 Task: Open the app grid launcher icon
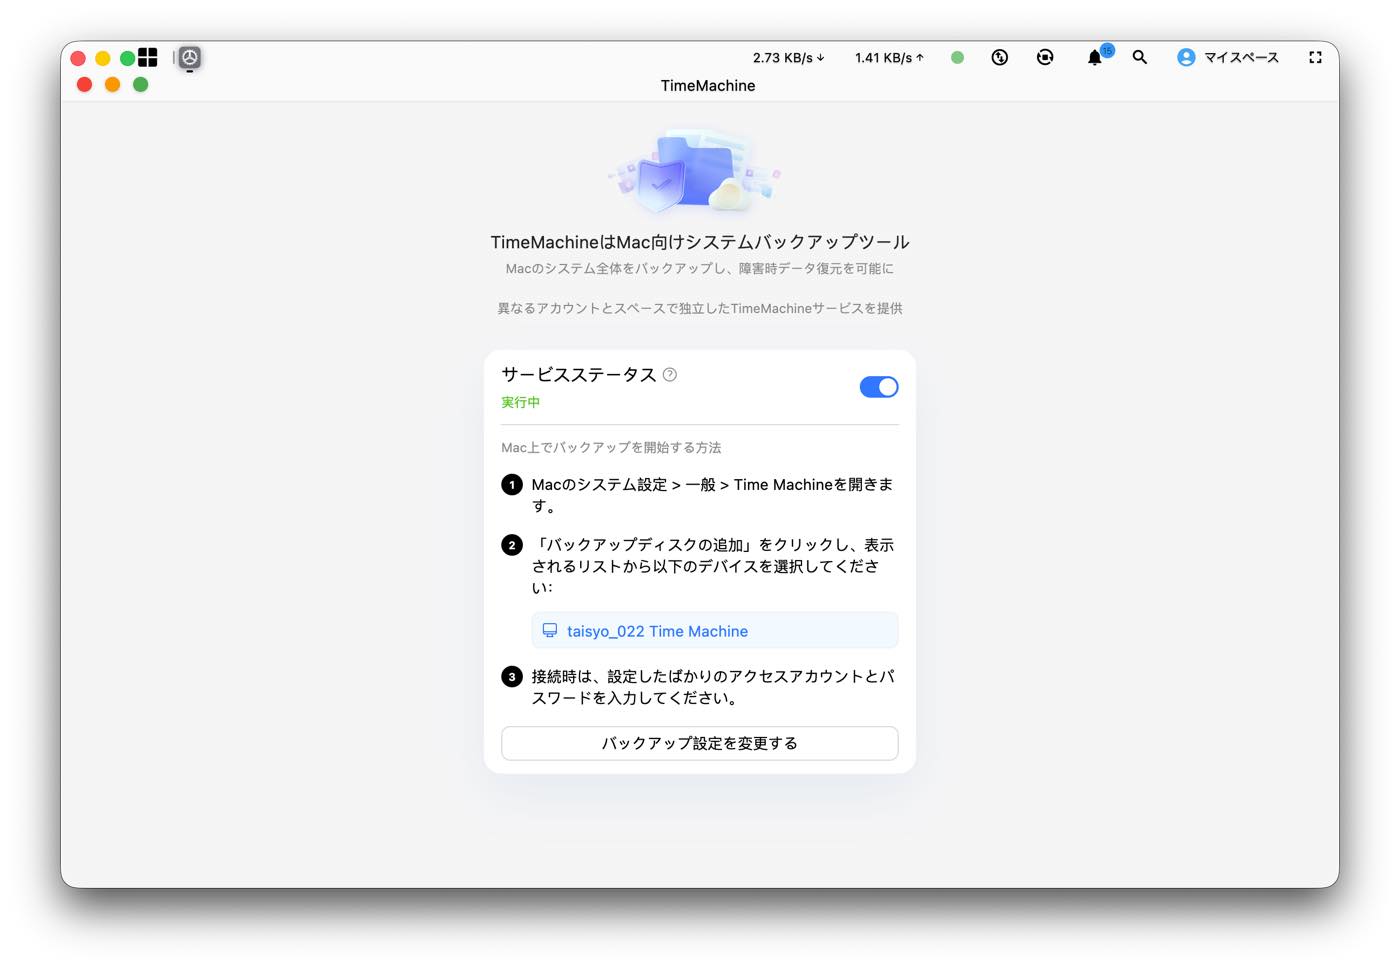(147, 57)
